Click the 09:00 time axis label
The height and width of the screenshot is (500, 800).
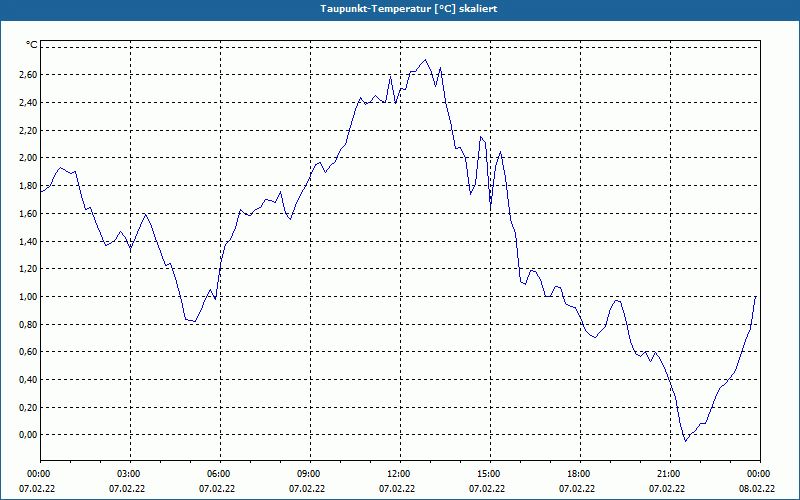(x=310, y=474)
